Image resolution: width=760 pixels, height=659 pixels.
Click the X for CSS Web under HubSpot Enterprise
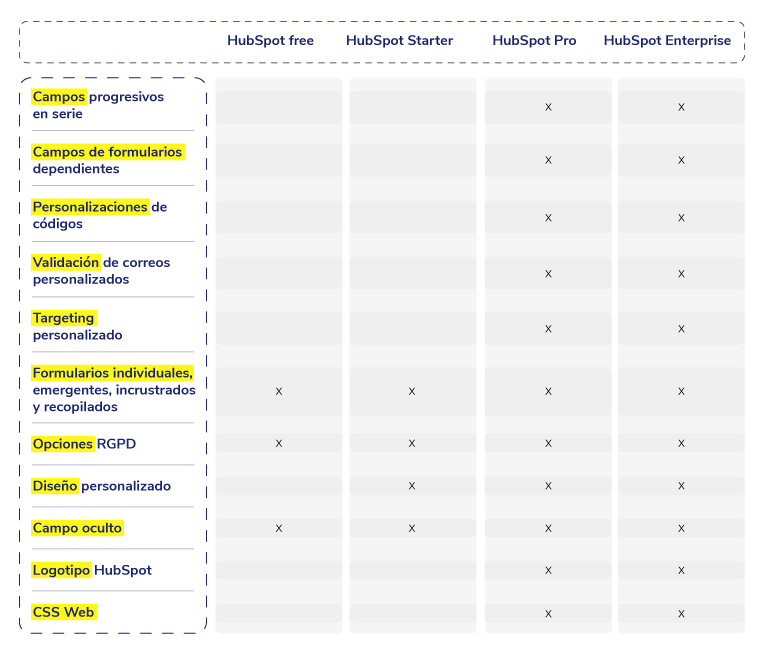click(x=681, y=612)
